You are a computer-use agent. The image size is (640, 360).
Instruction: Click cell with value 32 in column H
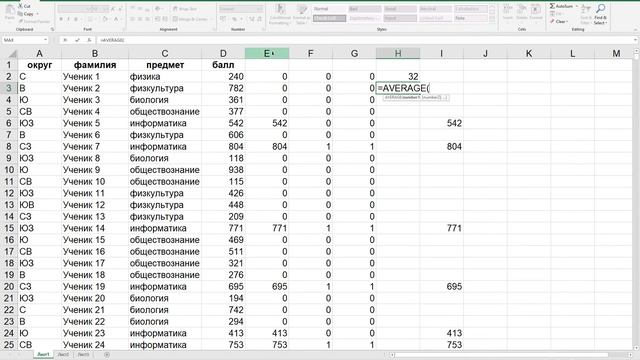398,77
